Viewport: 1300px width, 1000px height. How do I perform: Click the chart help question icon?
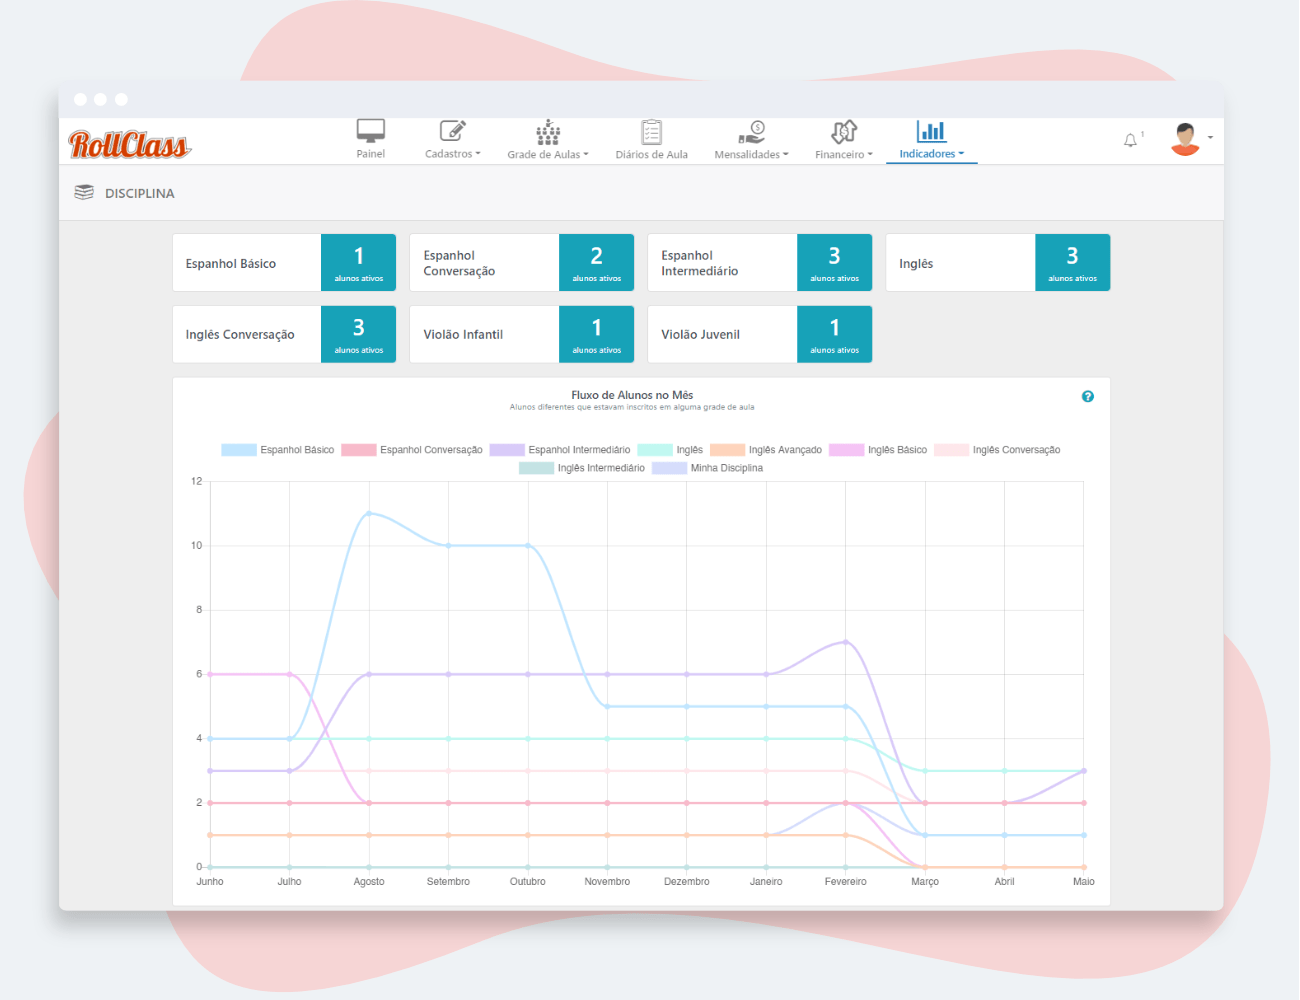1088,397
